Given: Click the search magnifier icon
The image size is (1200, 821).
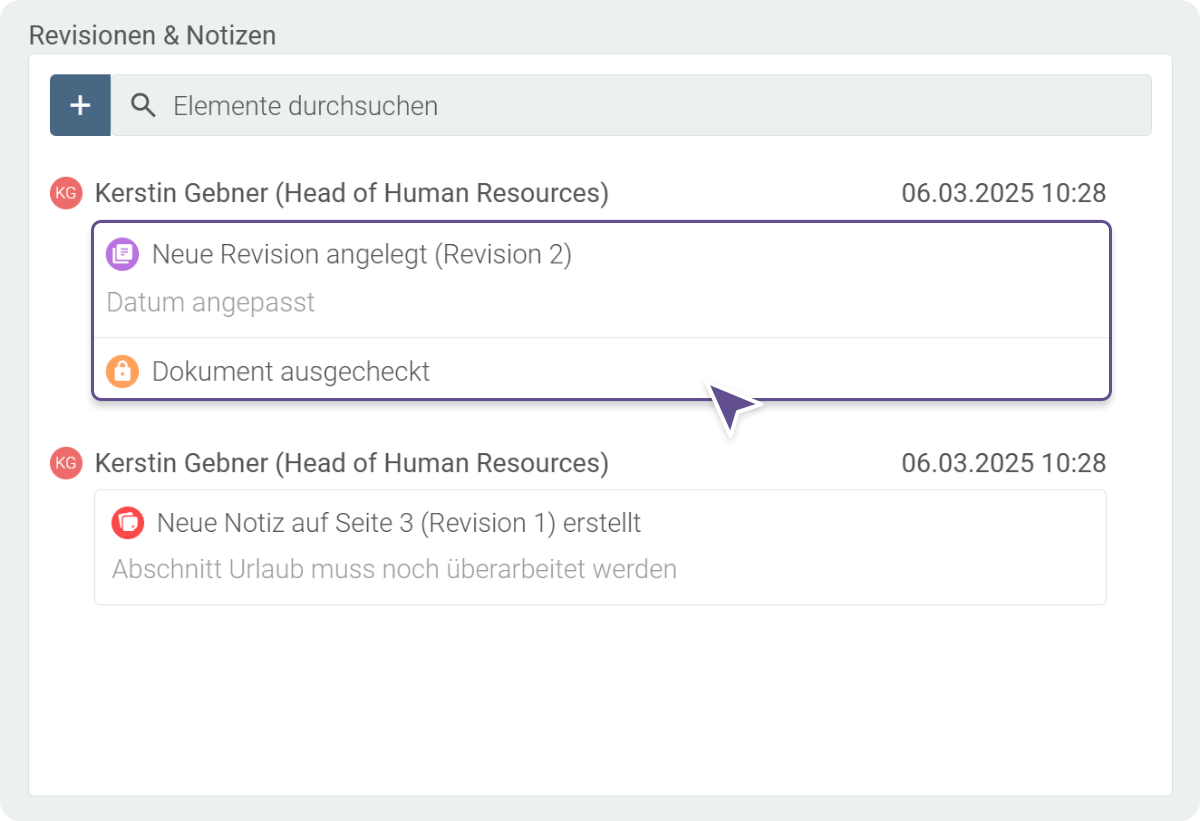Looking at the screenshot, I should pos(143,105).
